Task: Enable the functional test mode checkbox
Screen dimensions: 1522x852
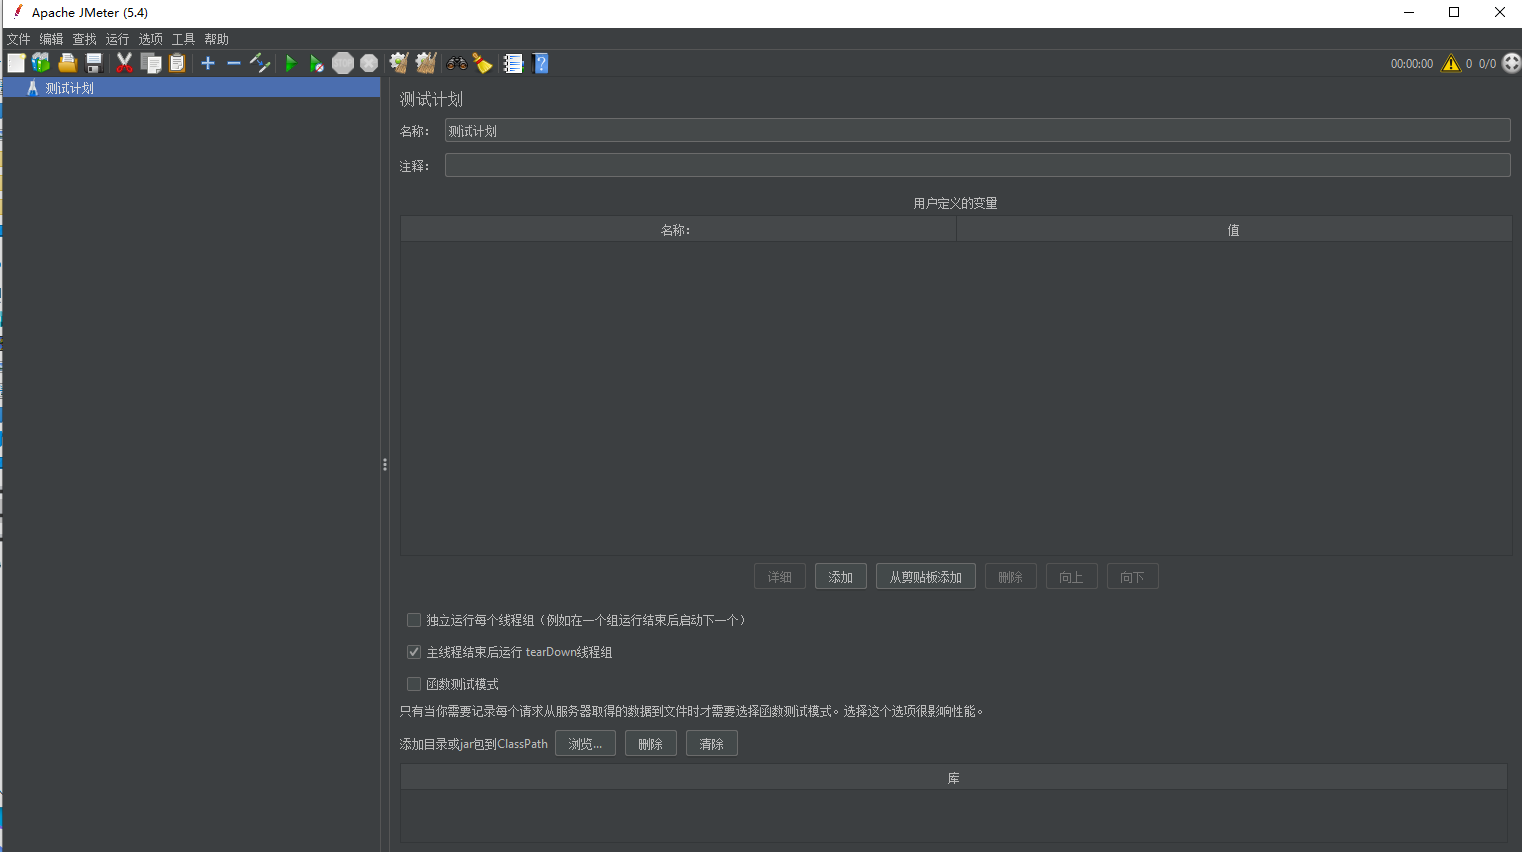Action: [x=414, y=684]
